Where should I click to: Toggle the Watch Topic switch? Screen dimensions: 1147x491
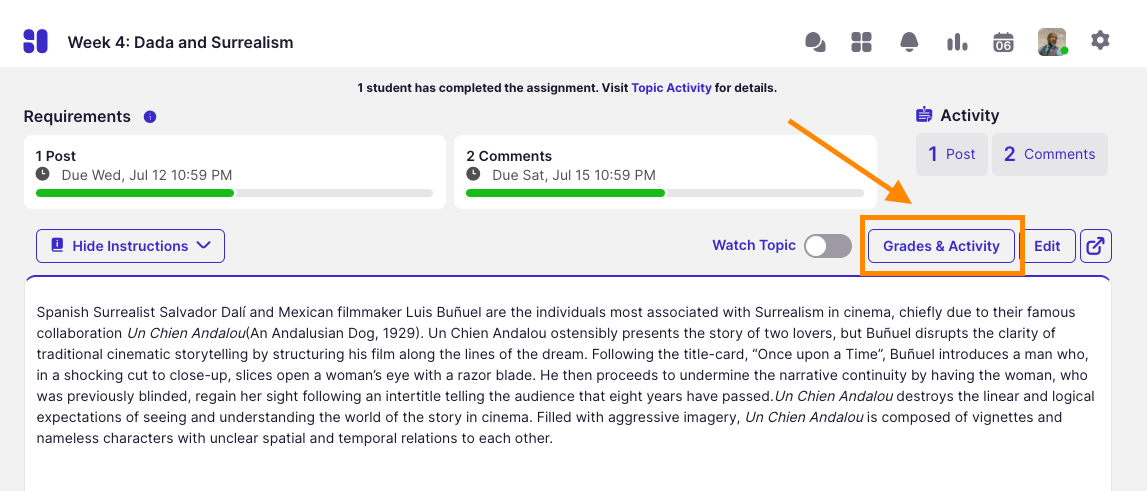828,246
